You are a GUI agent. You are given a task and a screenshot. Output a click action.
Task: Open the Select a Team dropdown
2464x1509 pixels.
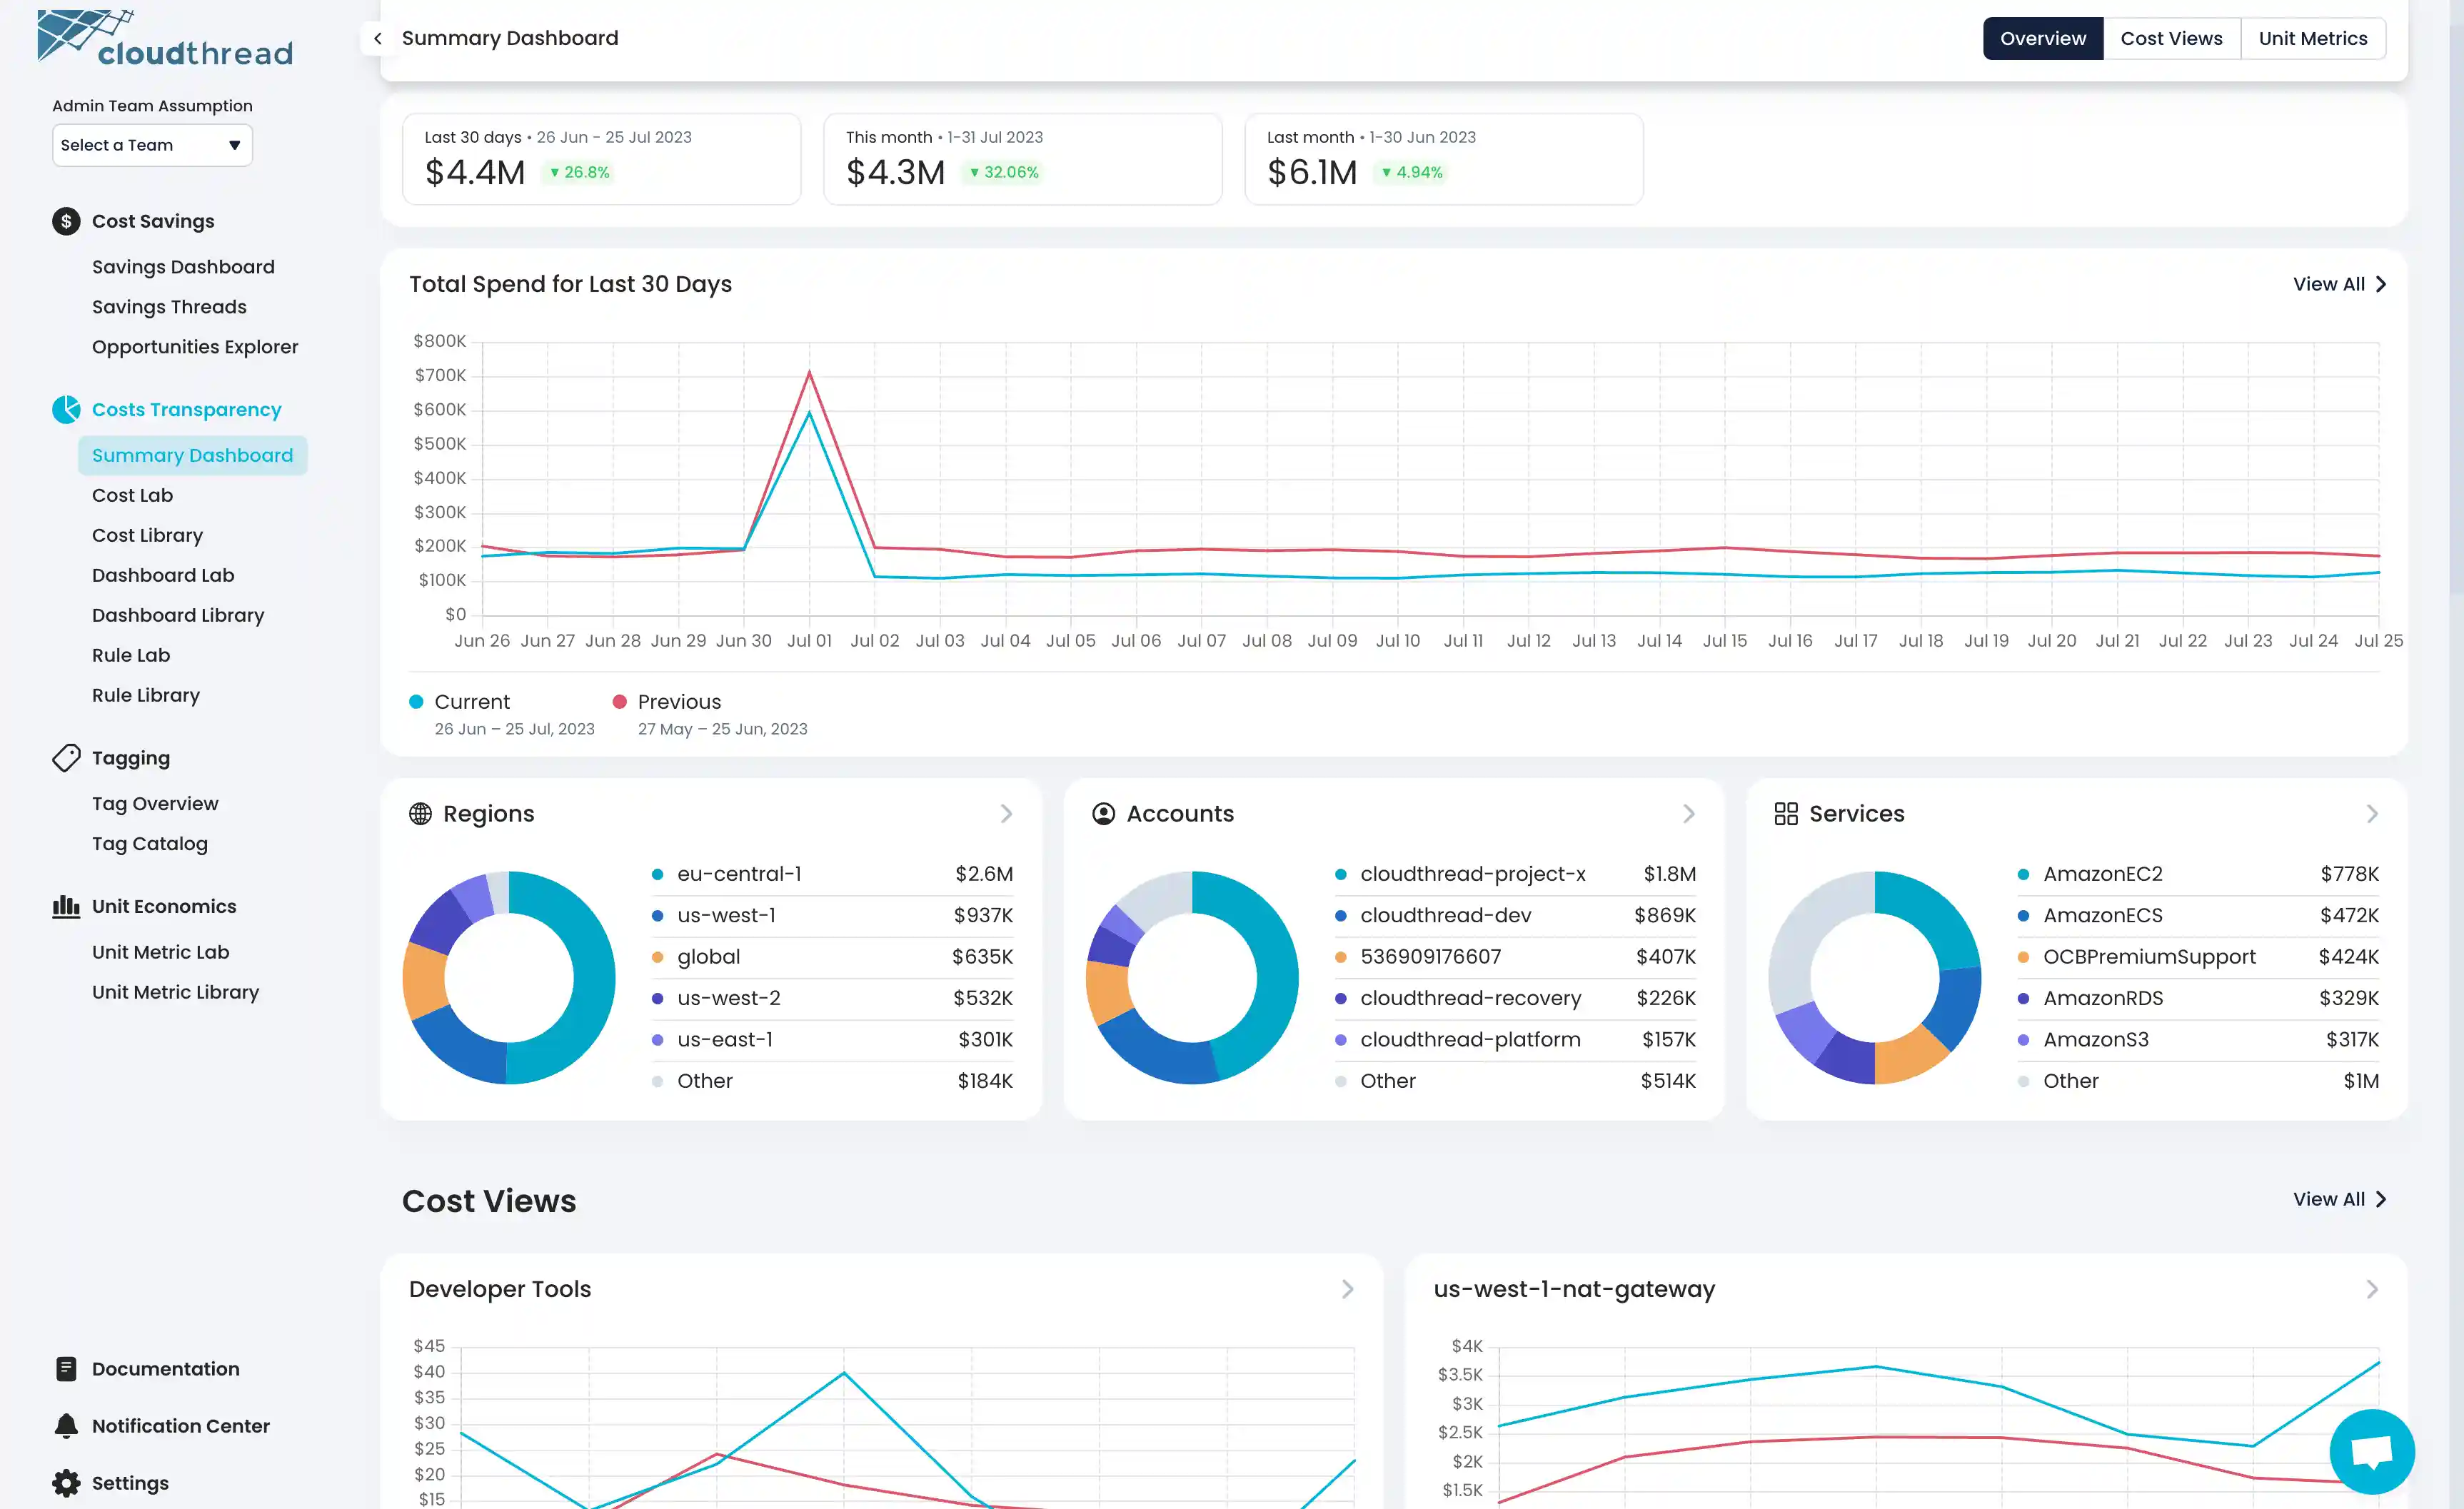[x=152, y=145]
